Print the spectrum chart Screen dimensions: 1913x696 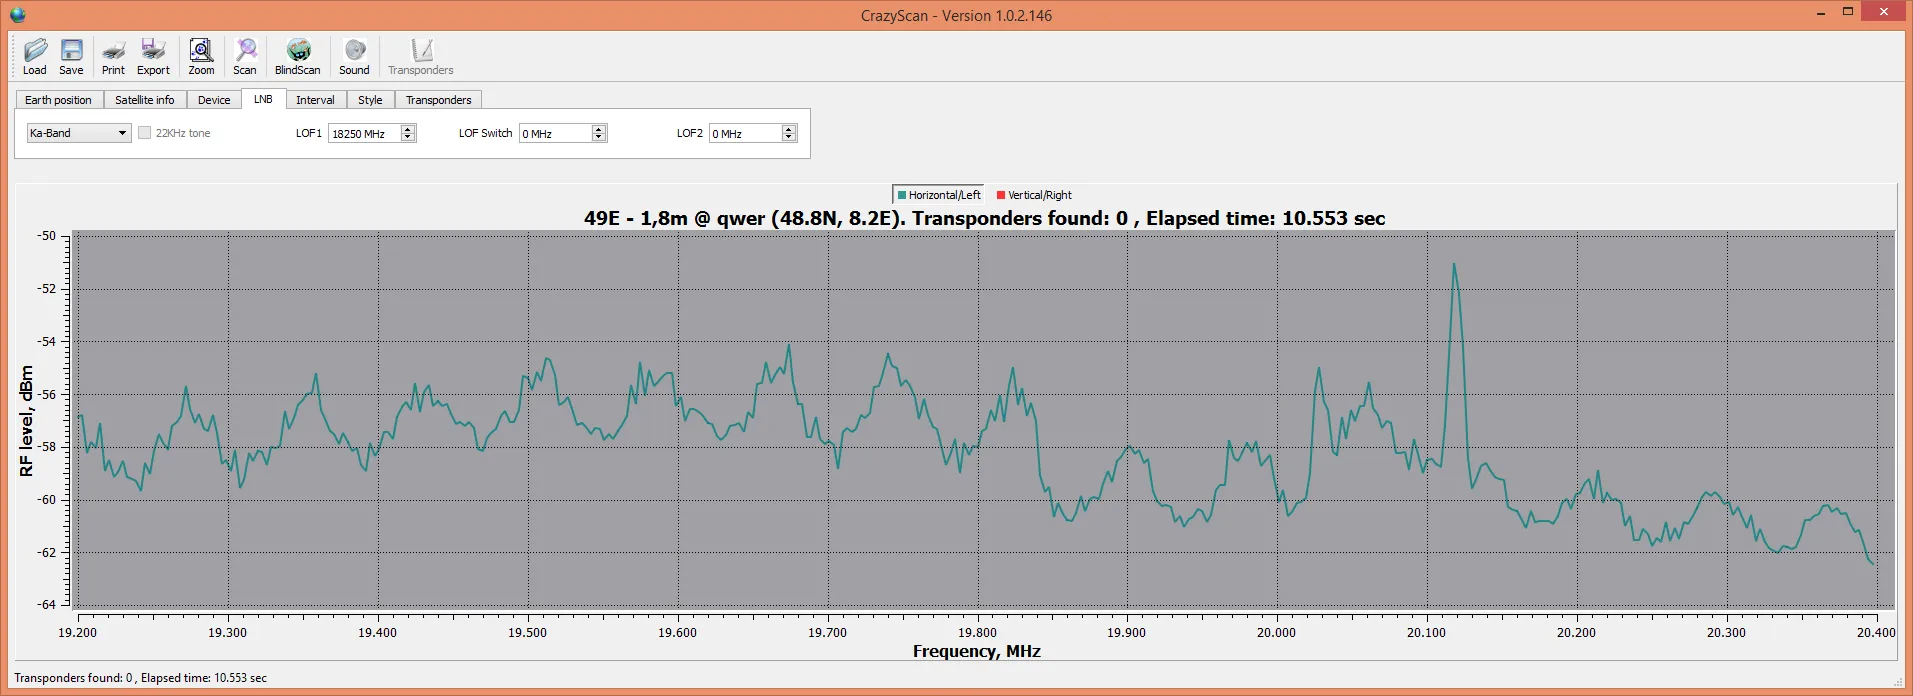pyautogui.click(x=113, y=56)
